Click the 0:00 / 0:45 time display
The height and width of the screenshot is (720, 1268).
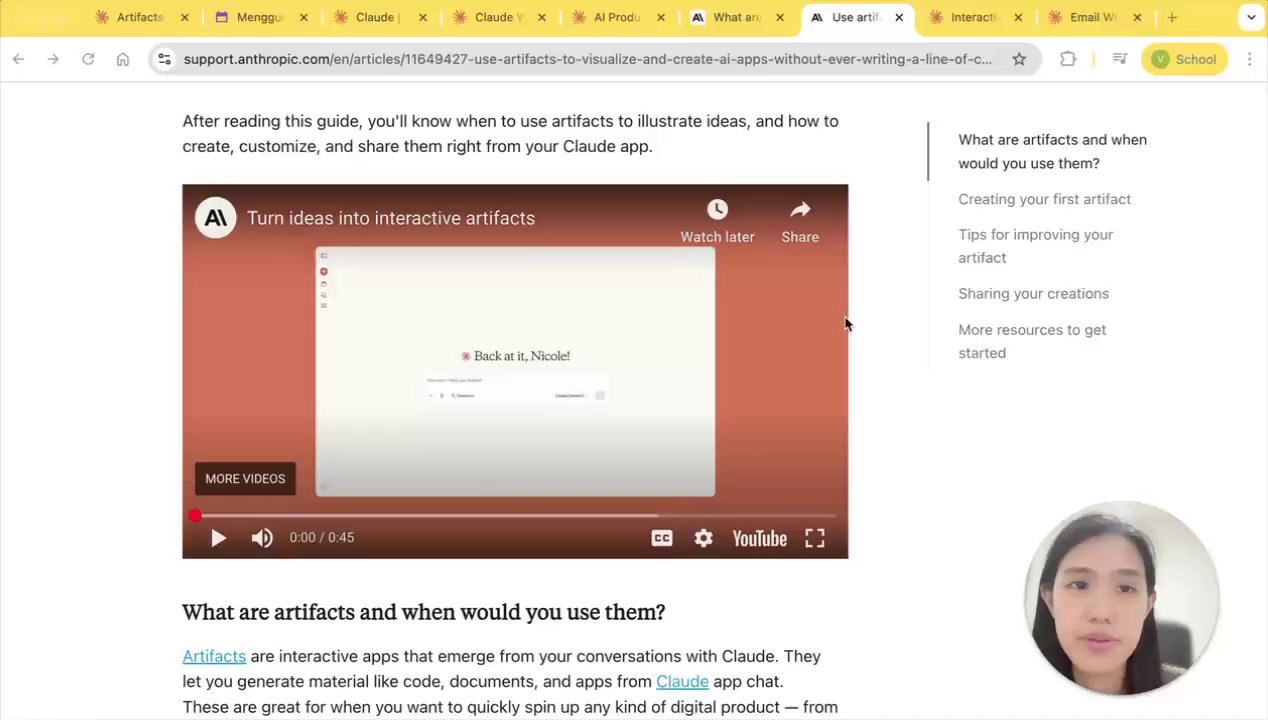point(322,538)
